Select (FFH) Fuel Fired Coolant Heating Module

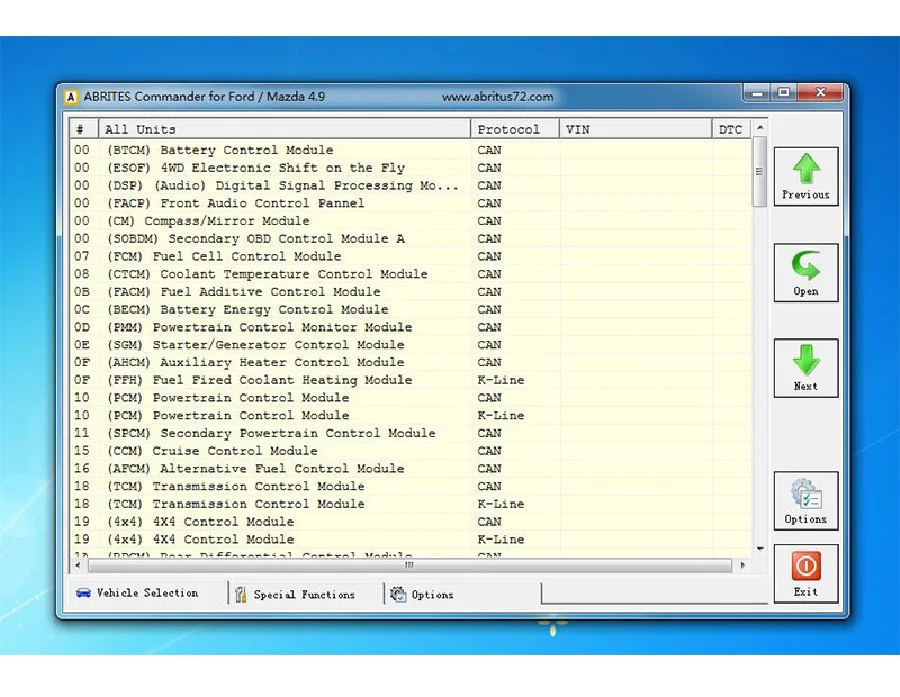click(410, 380)
